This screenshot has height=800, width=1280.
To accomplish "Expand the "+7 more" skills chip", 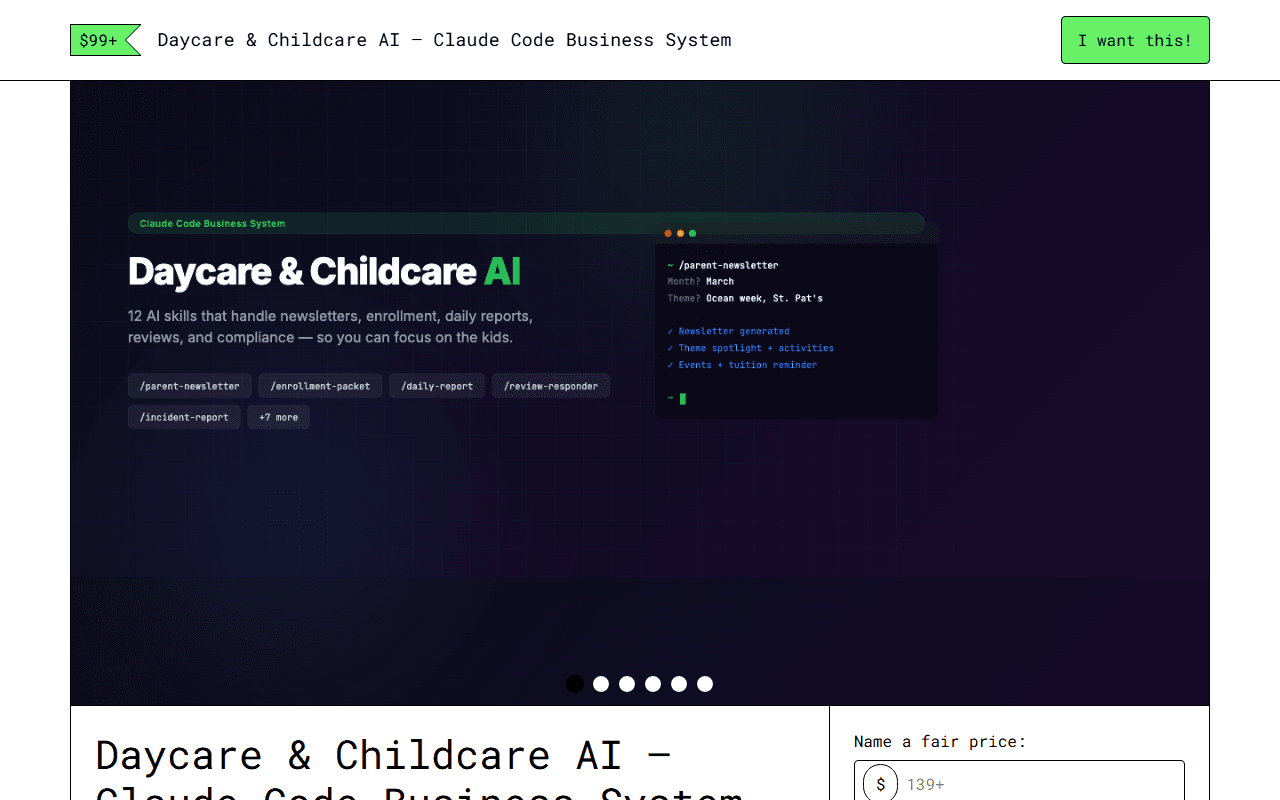I will (278, 417).
